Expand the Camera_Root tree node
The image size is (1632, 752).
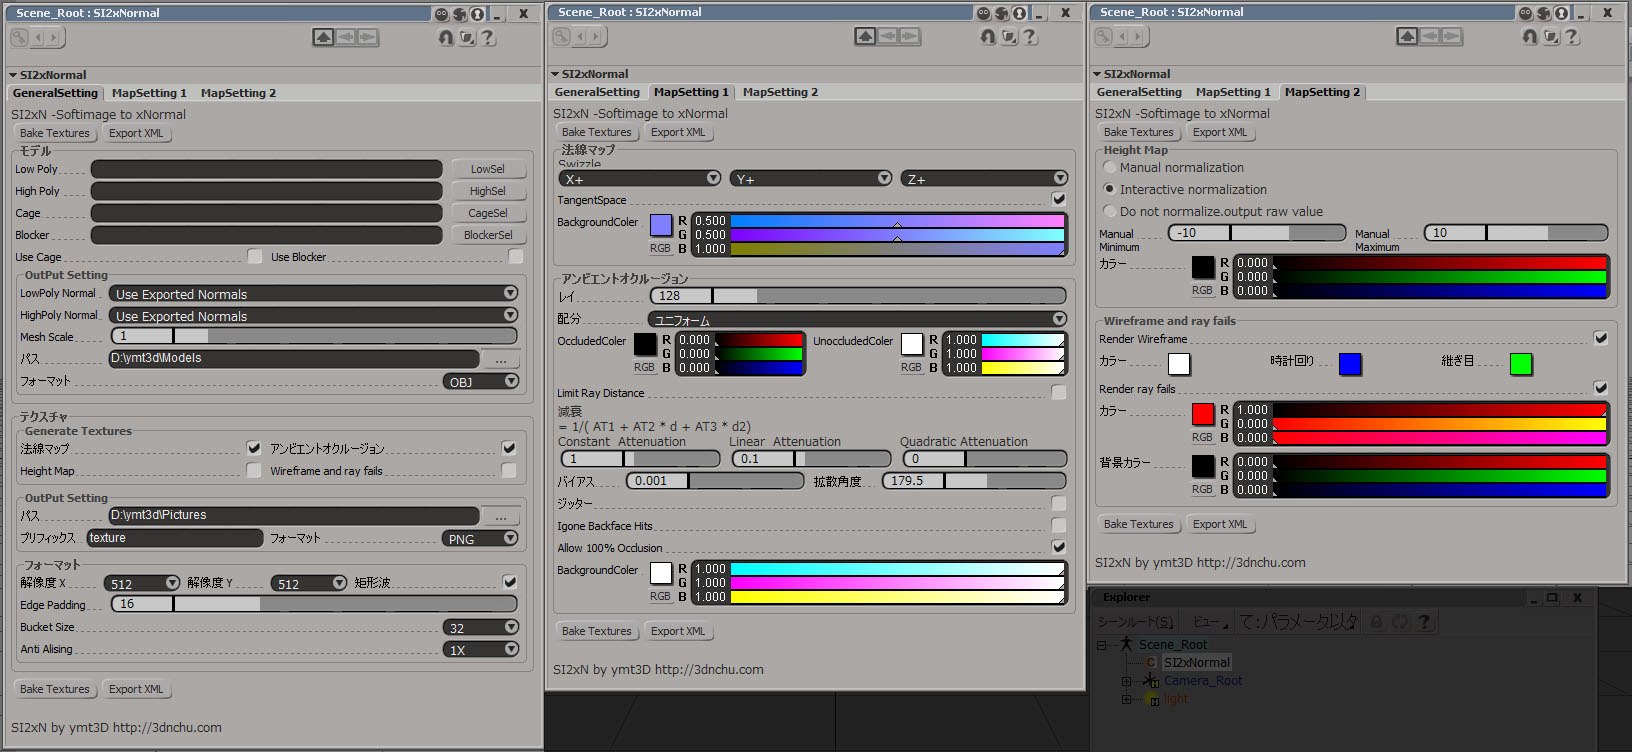coord(1126,681)
